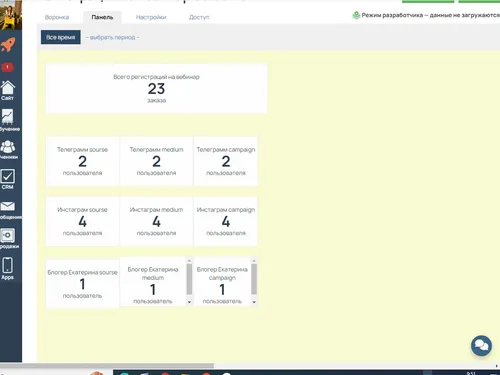The width and height of the screenshot is (500, 375).
Task: Click the developer mode bug icon
Action: pyautogui.click(x=356, y=15)
